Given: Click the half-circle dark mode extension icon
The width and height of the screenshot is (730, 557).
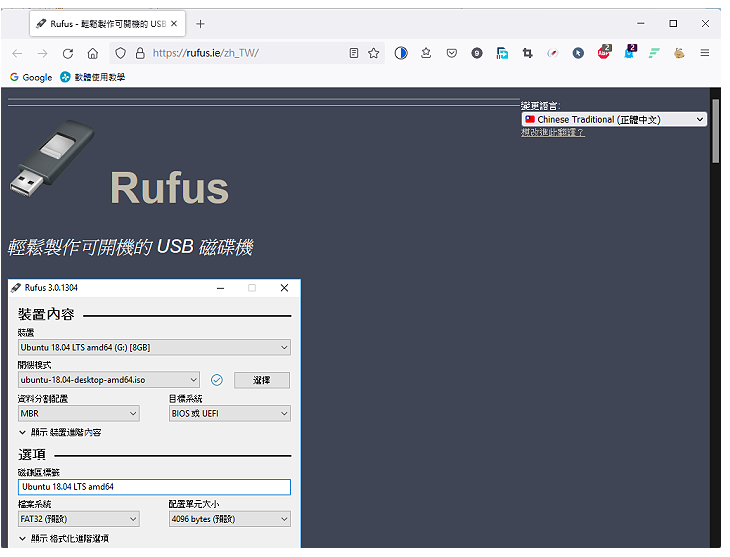Looking at the screenshot, I should [401, 54].
